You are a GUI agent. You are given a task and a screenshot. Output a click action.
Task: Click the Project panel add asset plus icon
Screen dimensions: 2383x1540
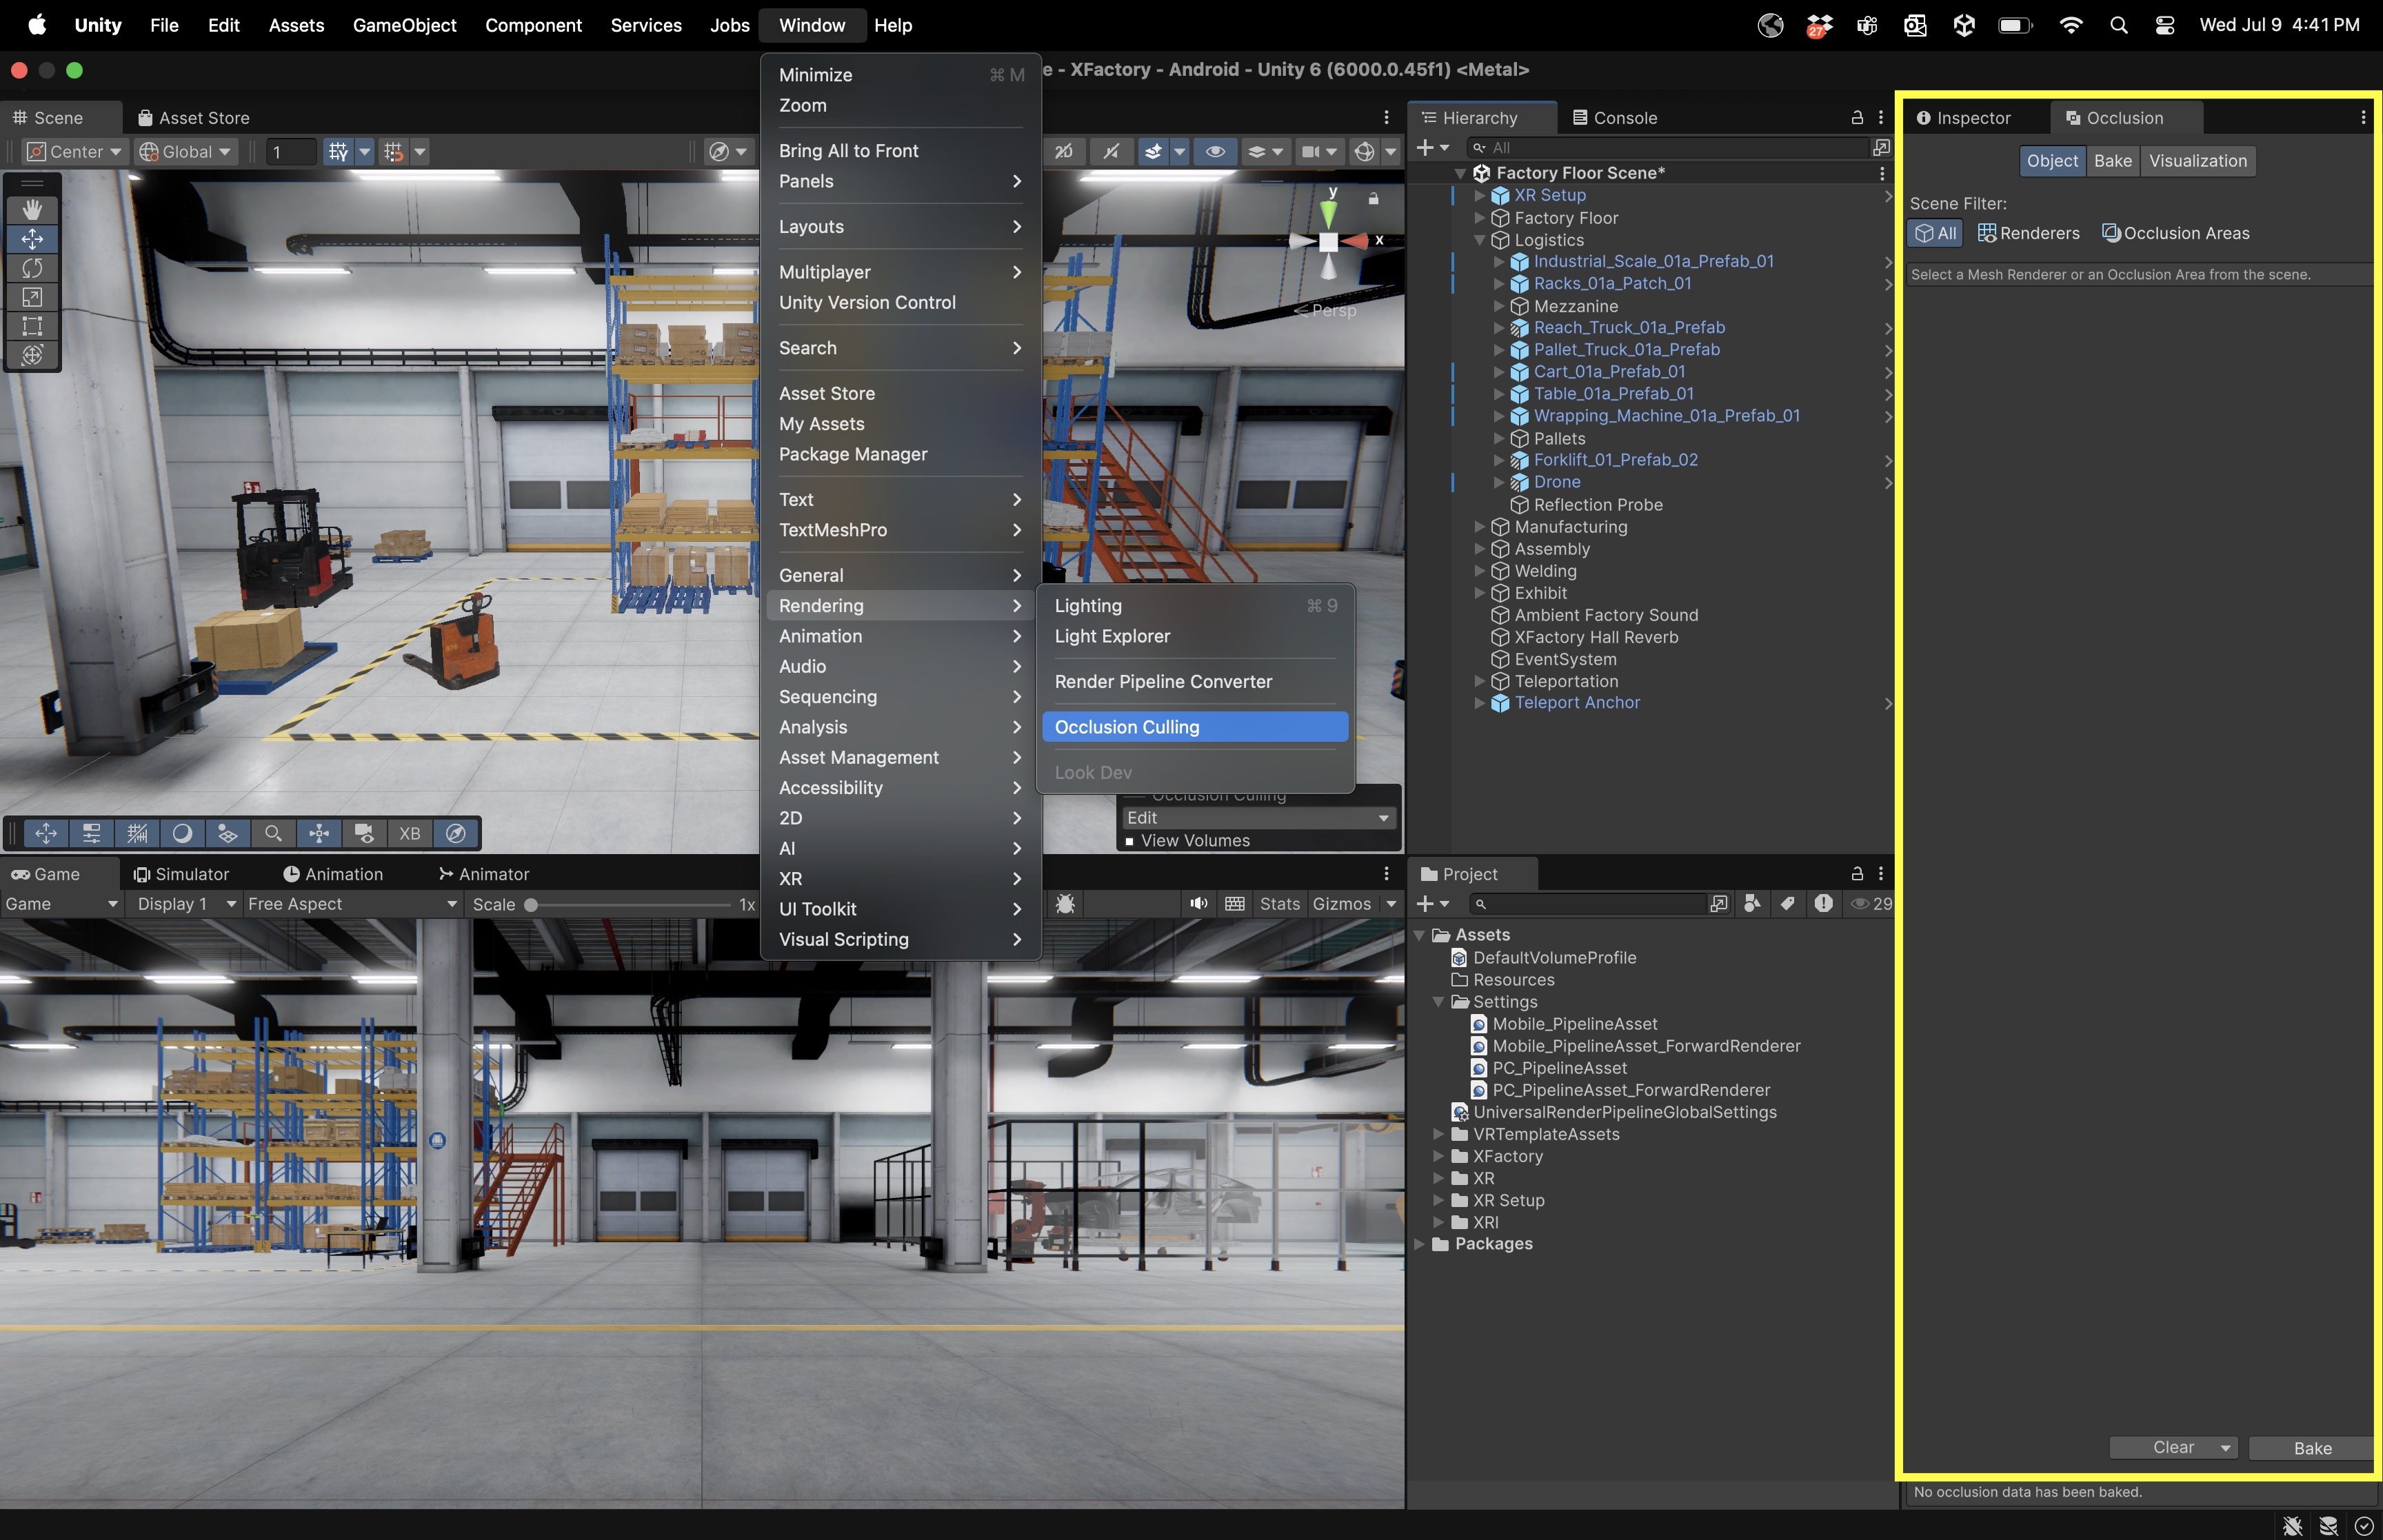point(1425,904)
